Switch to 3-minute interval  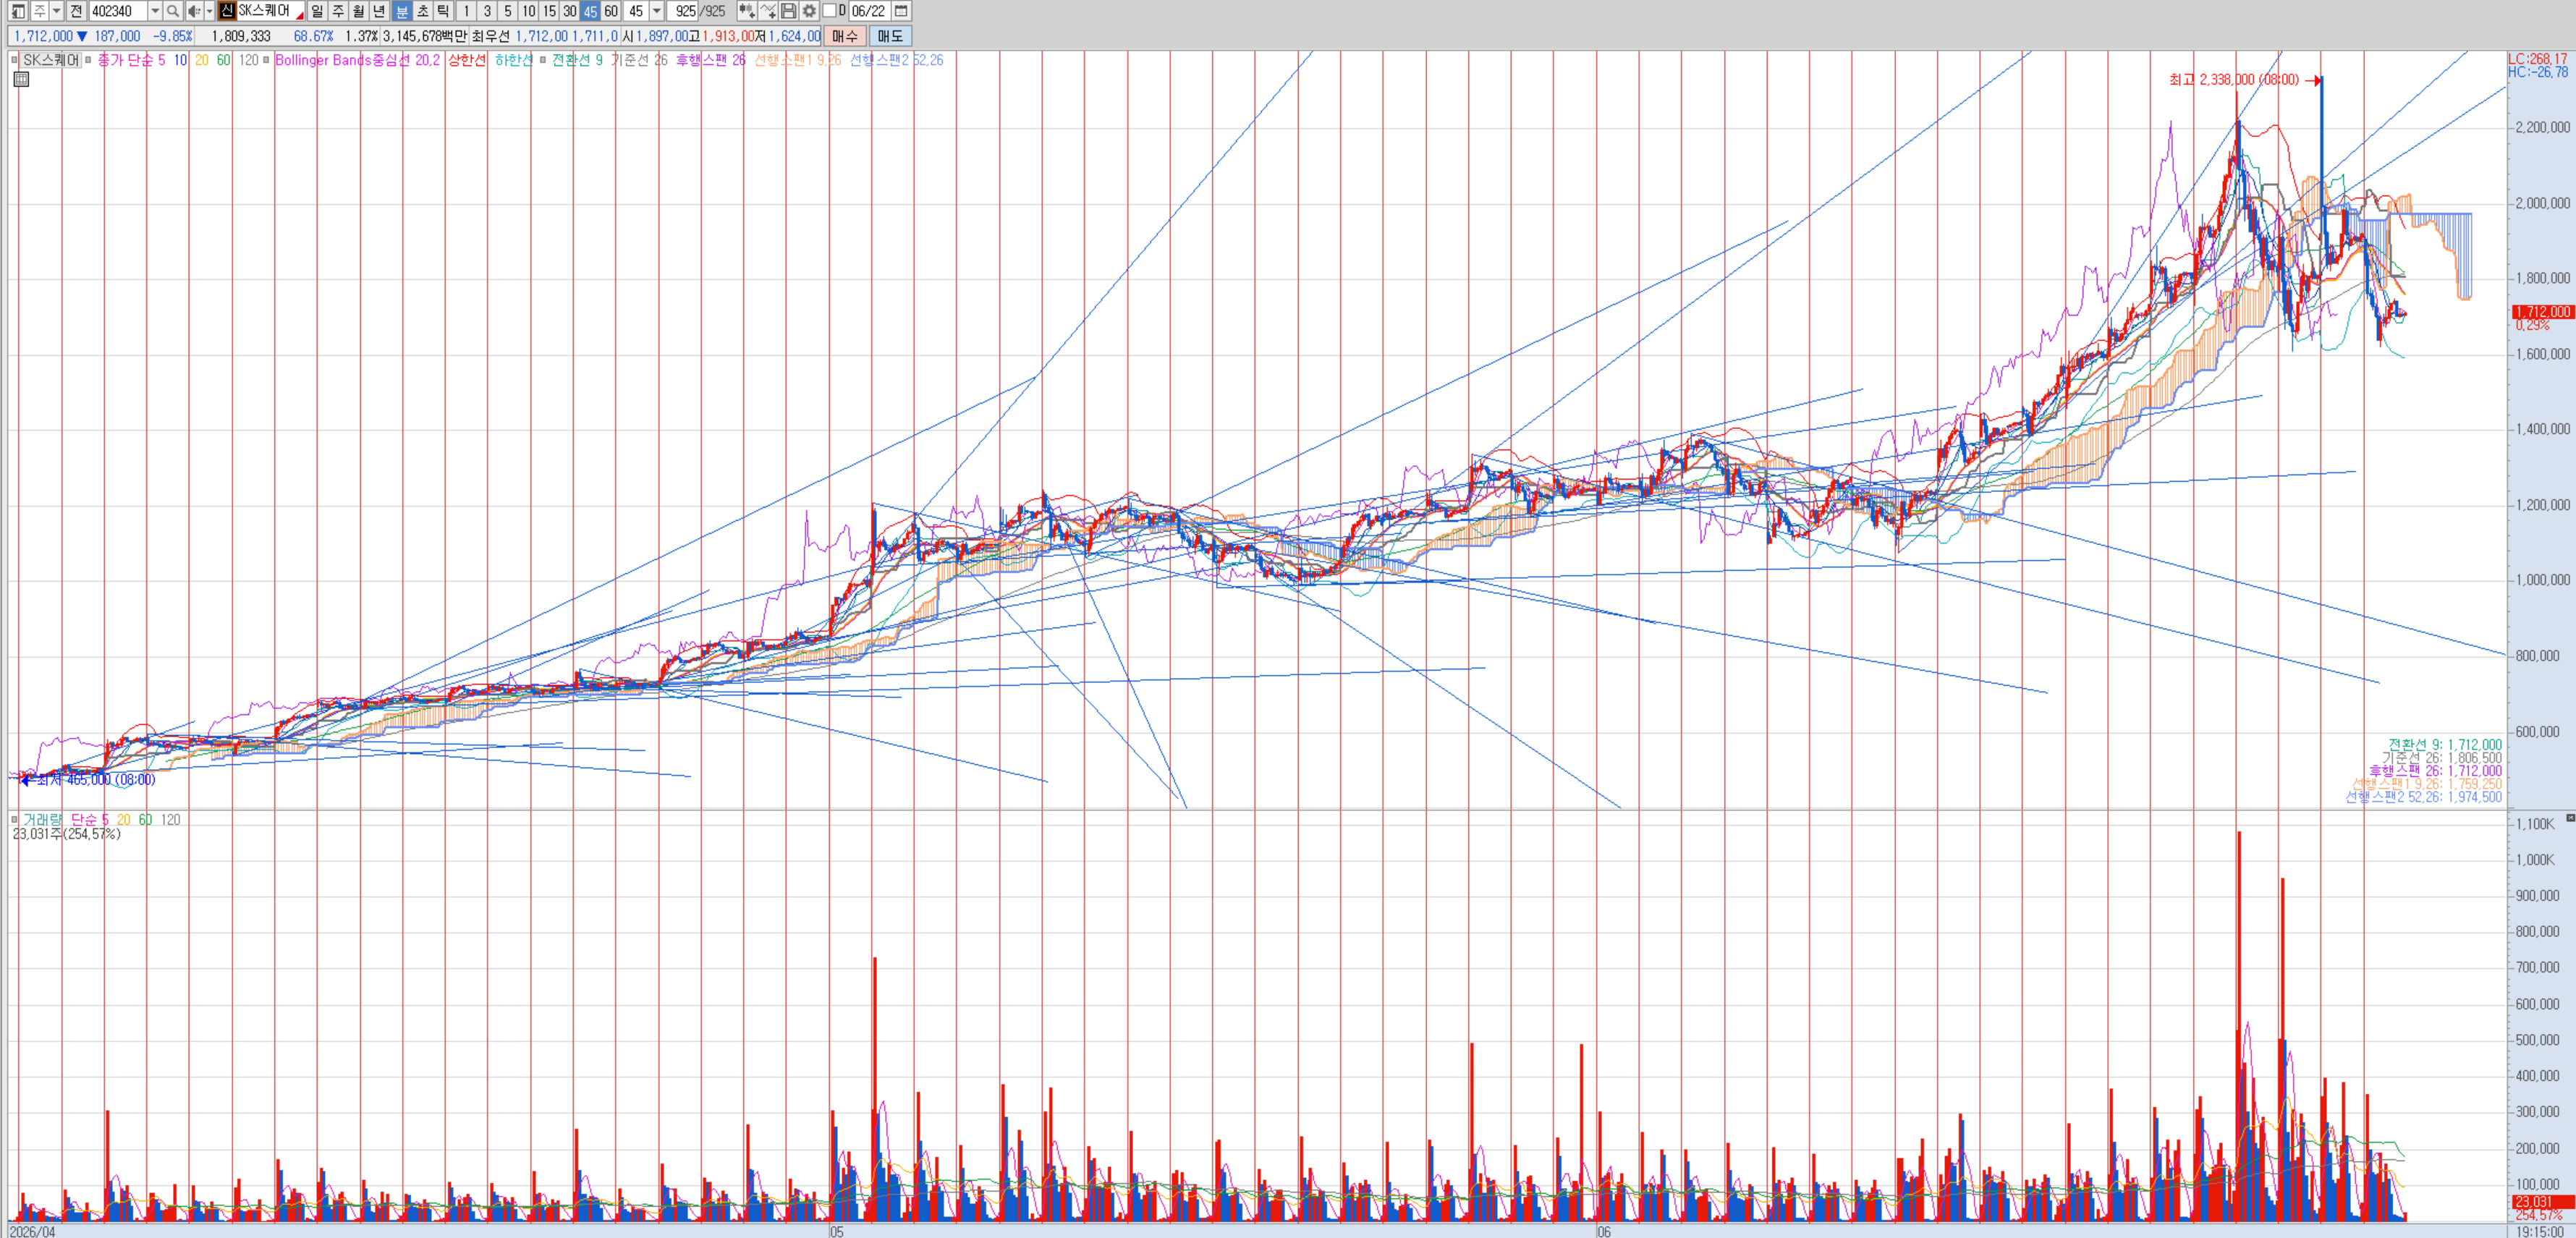487,11
